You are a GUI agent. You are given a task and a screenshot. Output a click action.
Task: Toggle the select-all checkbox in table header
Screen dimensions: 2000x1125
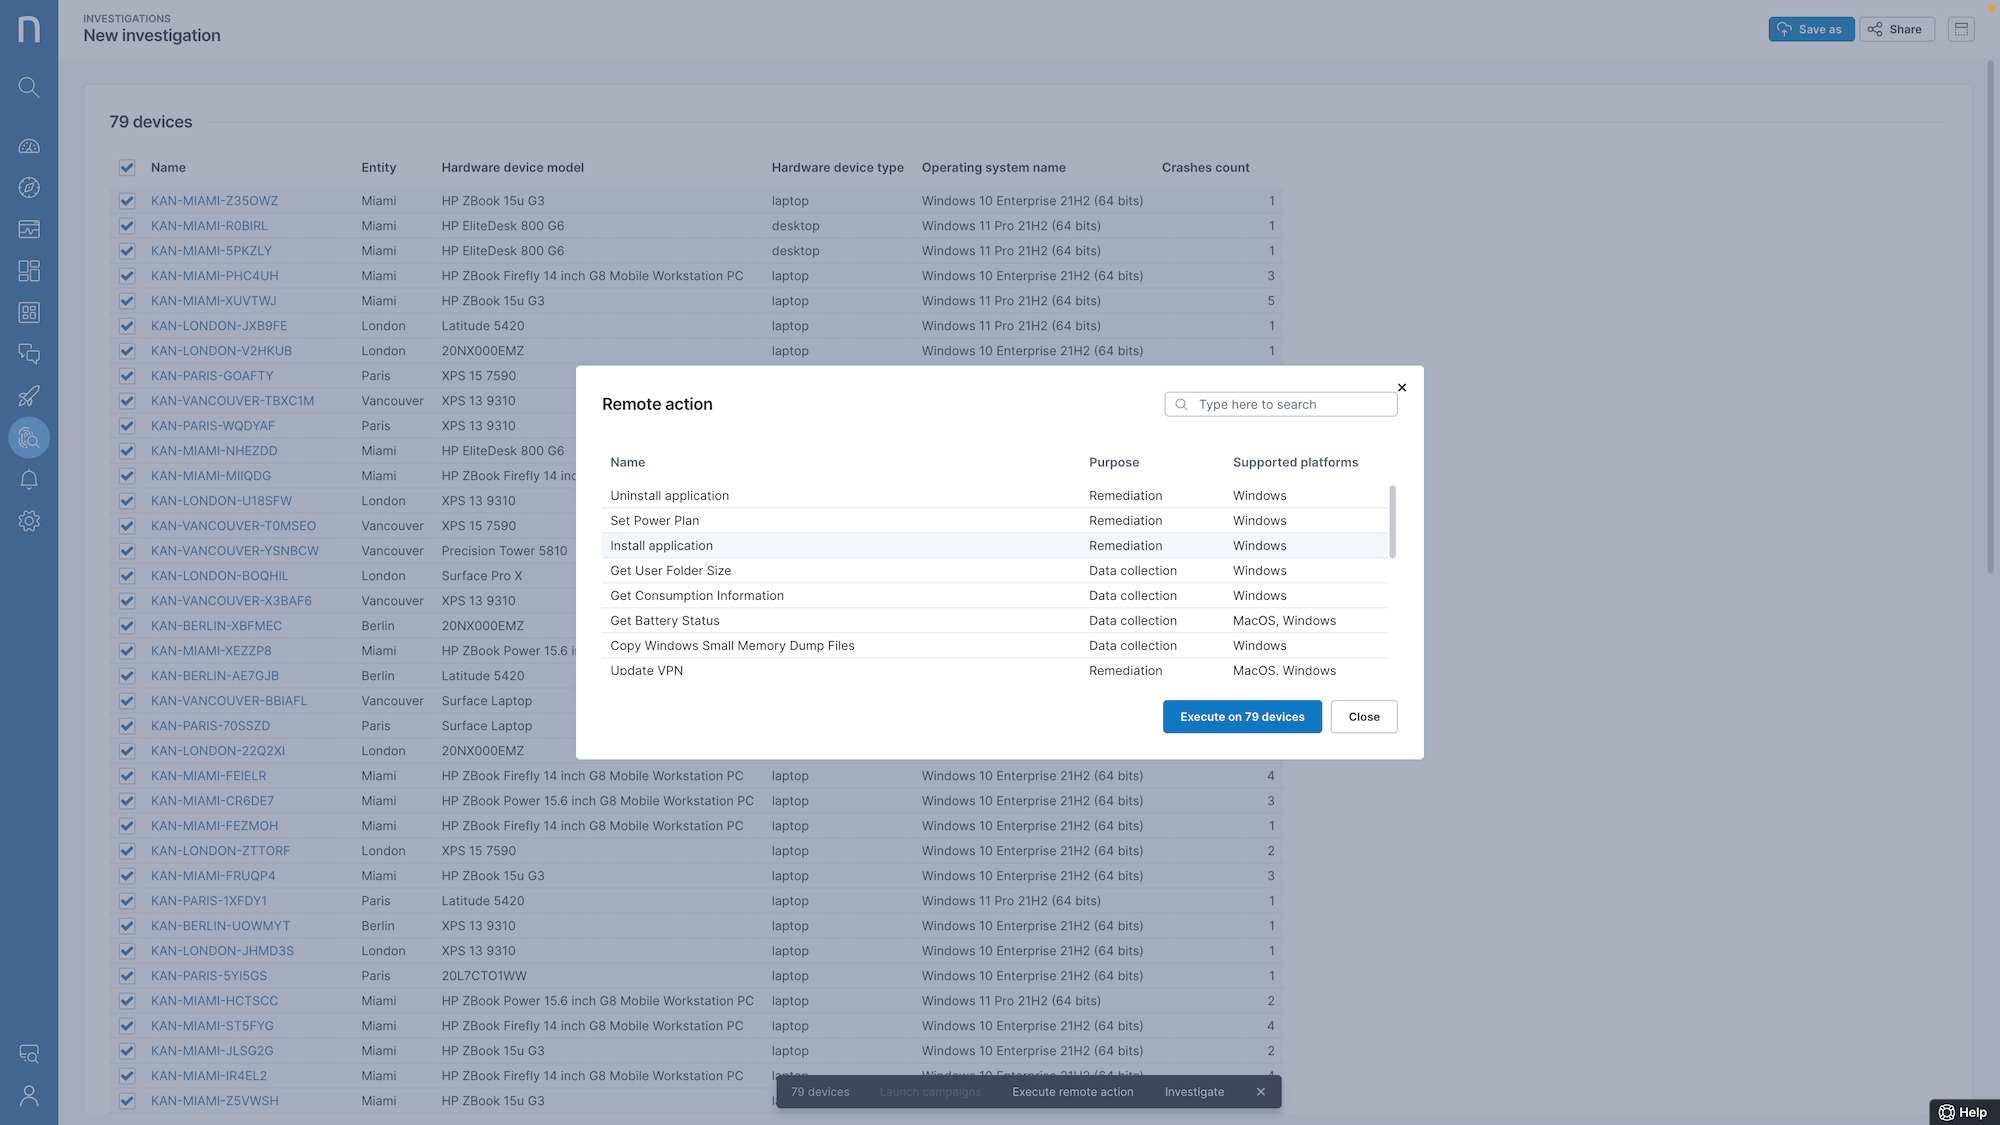pos(127,168)
